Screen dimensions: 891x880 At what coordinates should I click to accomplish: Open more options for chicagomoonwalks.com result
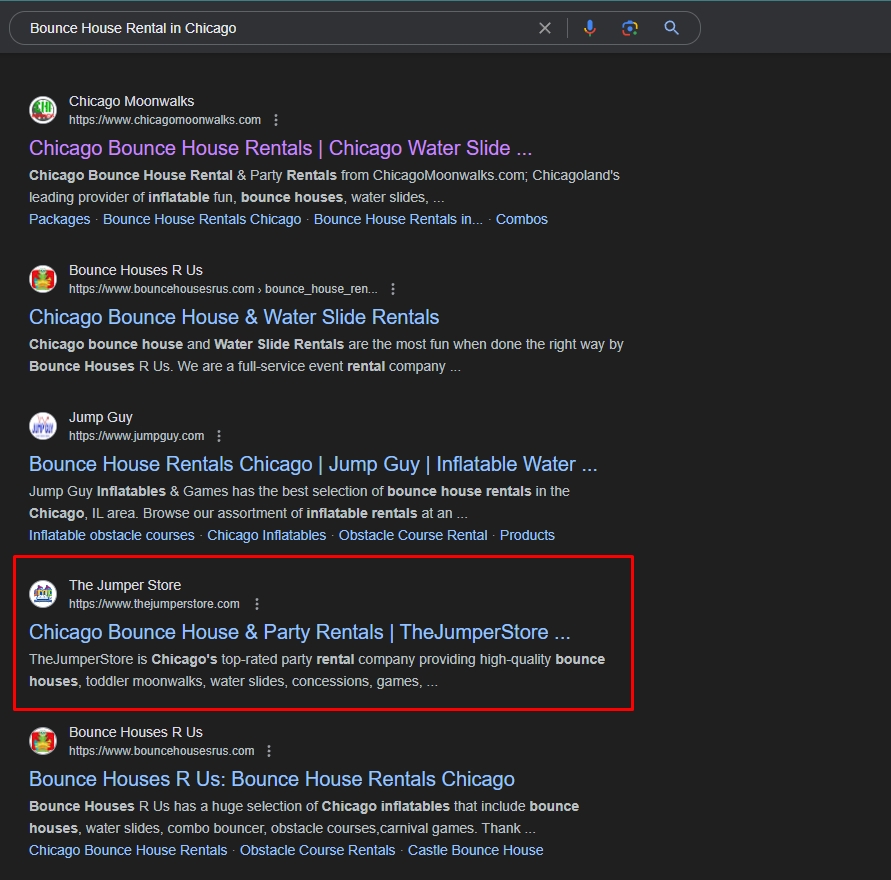pyautogui.click(x=276, y=120)
